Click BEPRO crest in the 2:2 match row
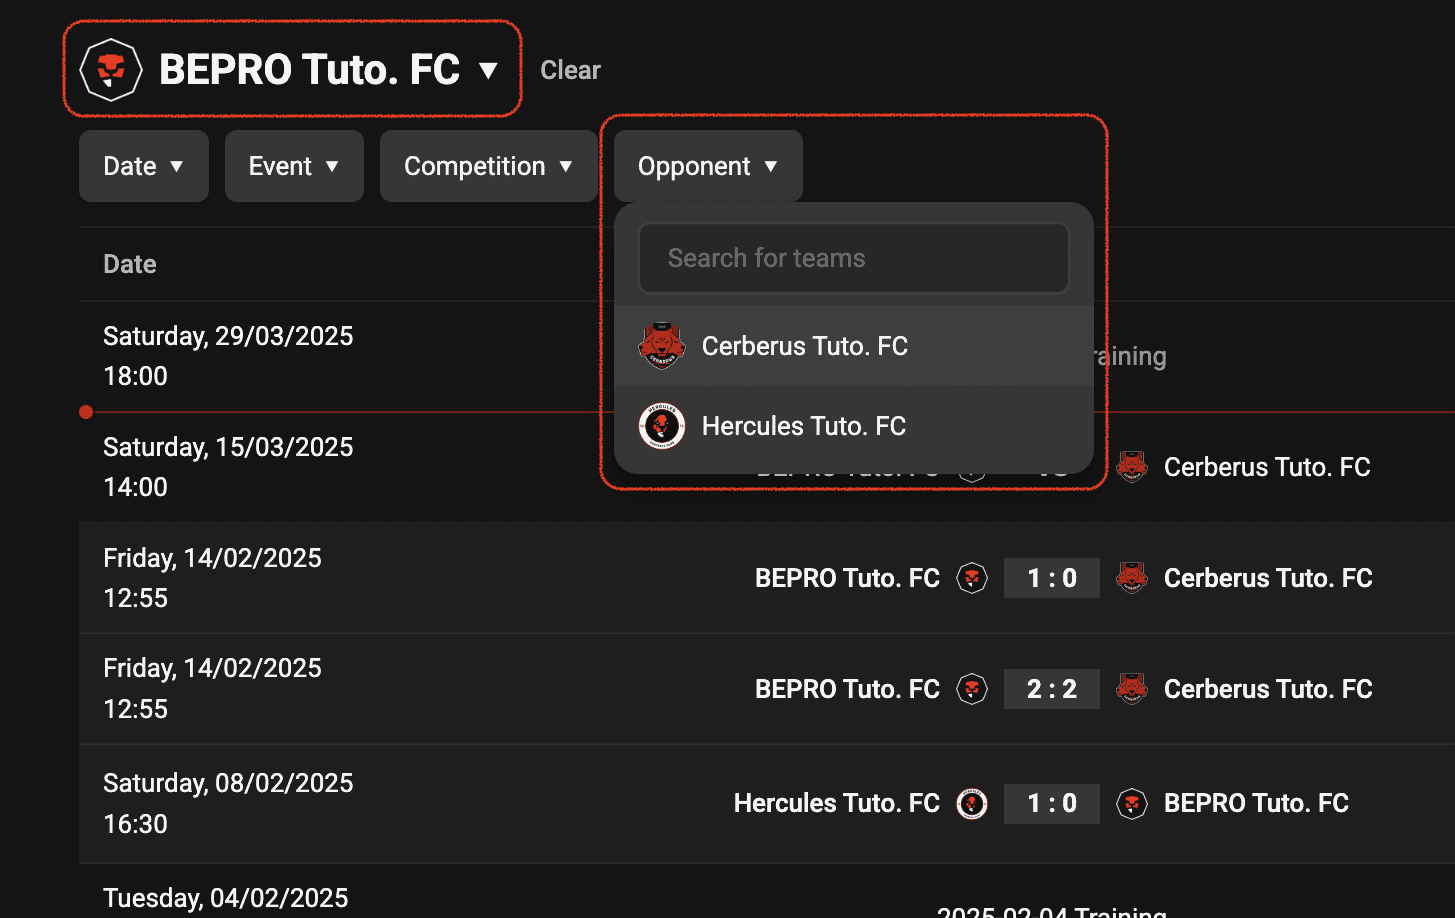 click(x=972, y=689)
